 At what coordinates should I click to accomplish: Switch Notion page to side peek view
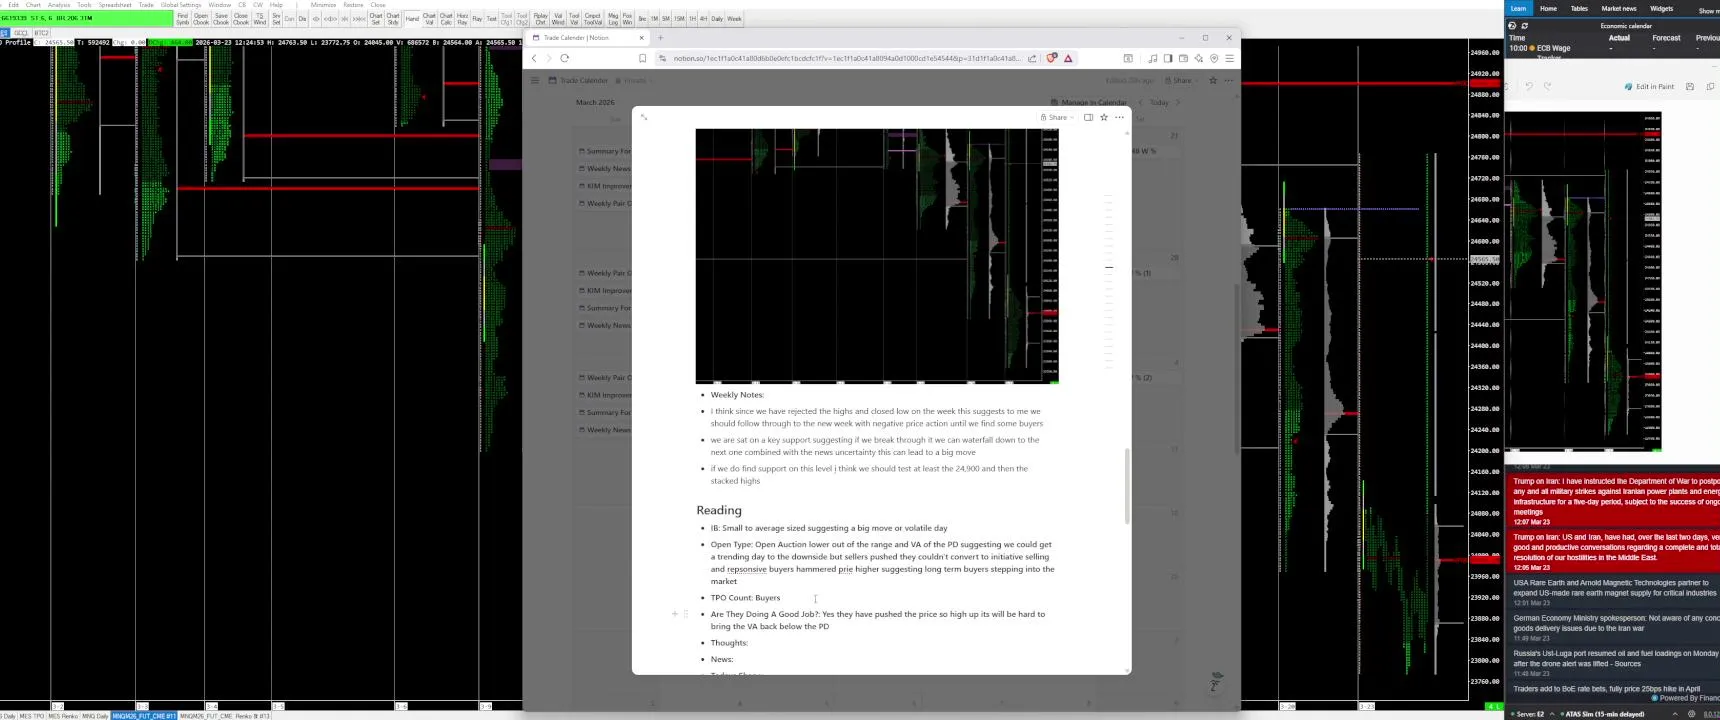1088,117
